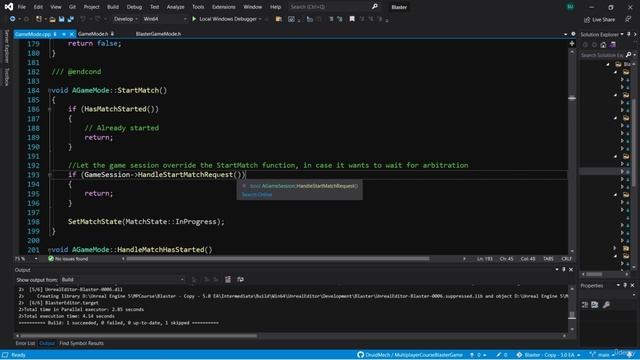Image resolution: width=640 pixels, height=360 pixels.
Task: Switch to the GameMode.h tab
Action: [93, 34]
